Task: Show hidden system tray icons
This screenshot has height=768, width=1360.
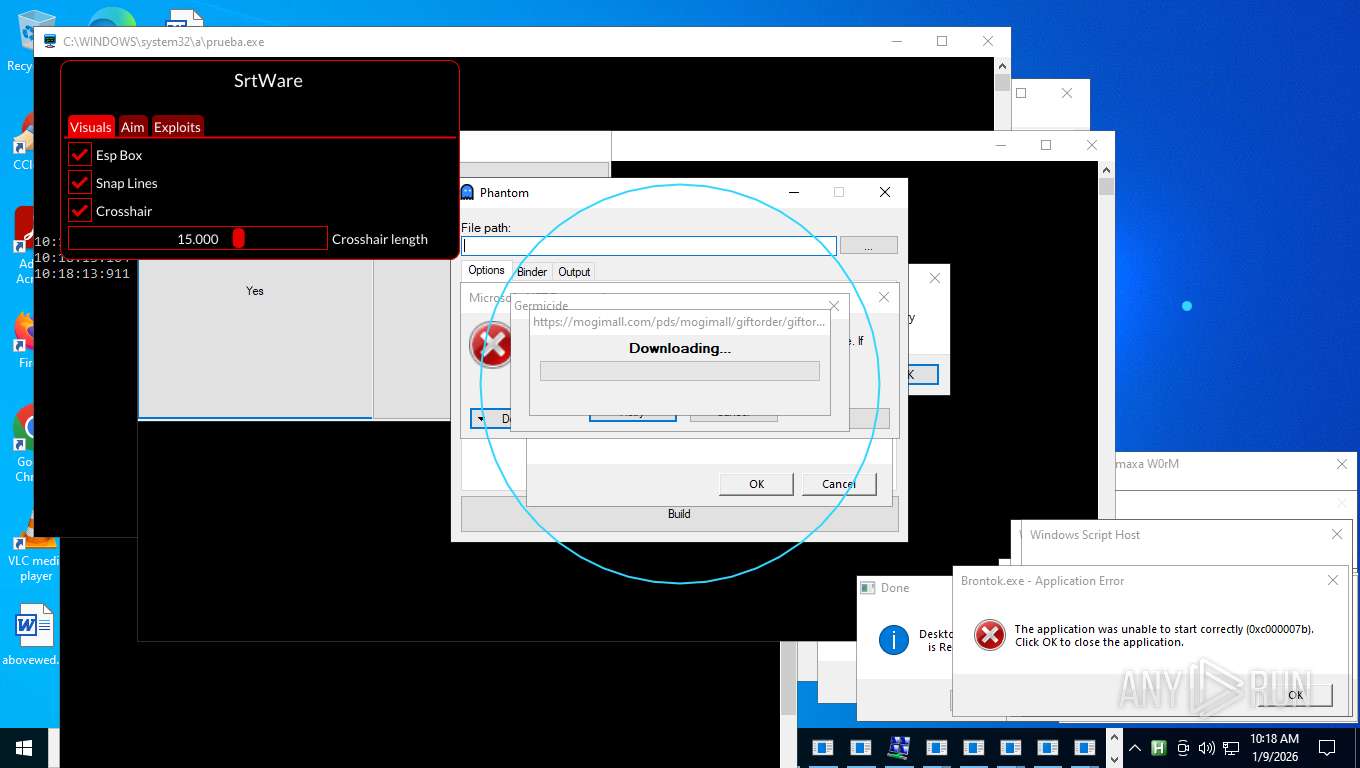Action: (1135, 748)
